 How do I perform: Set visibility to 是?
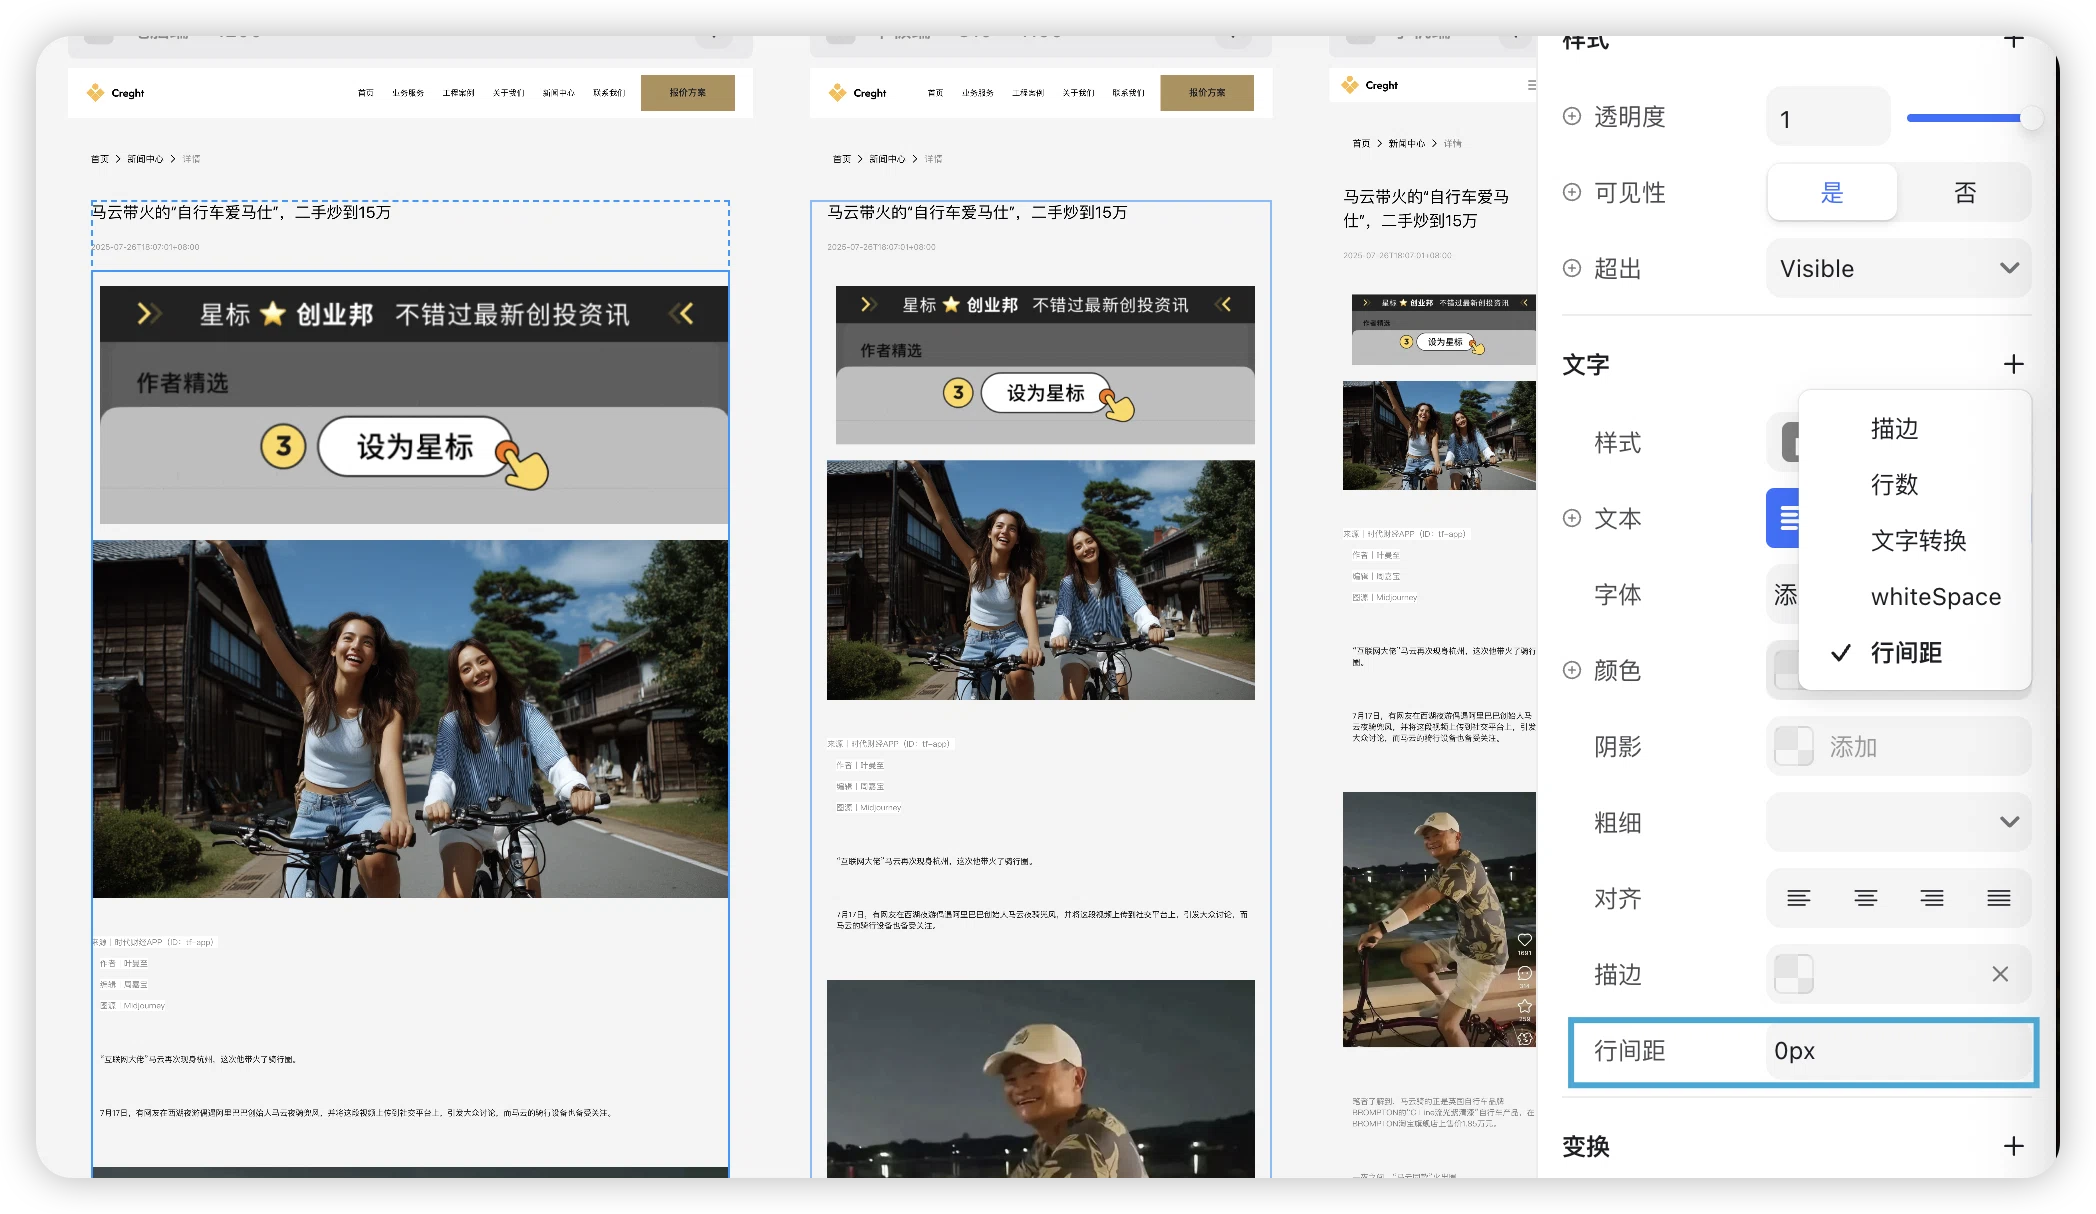1832,192
